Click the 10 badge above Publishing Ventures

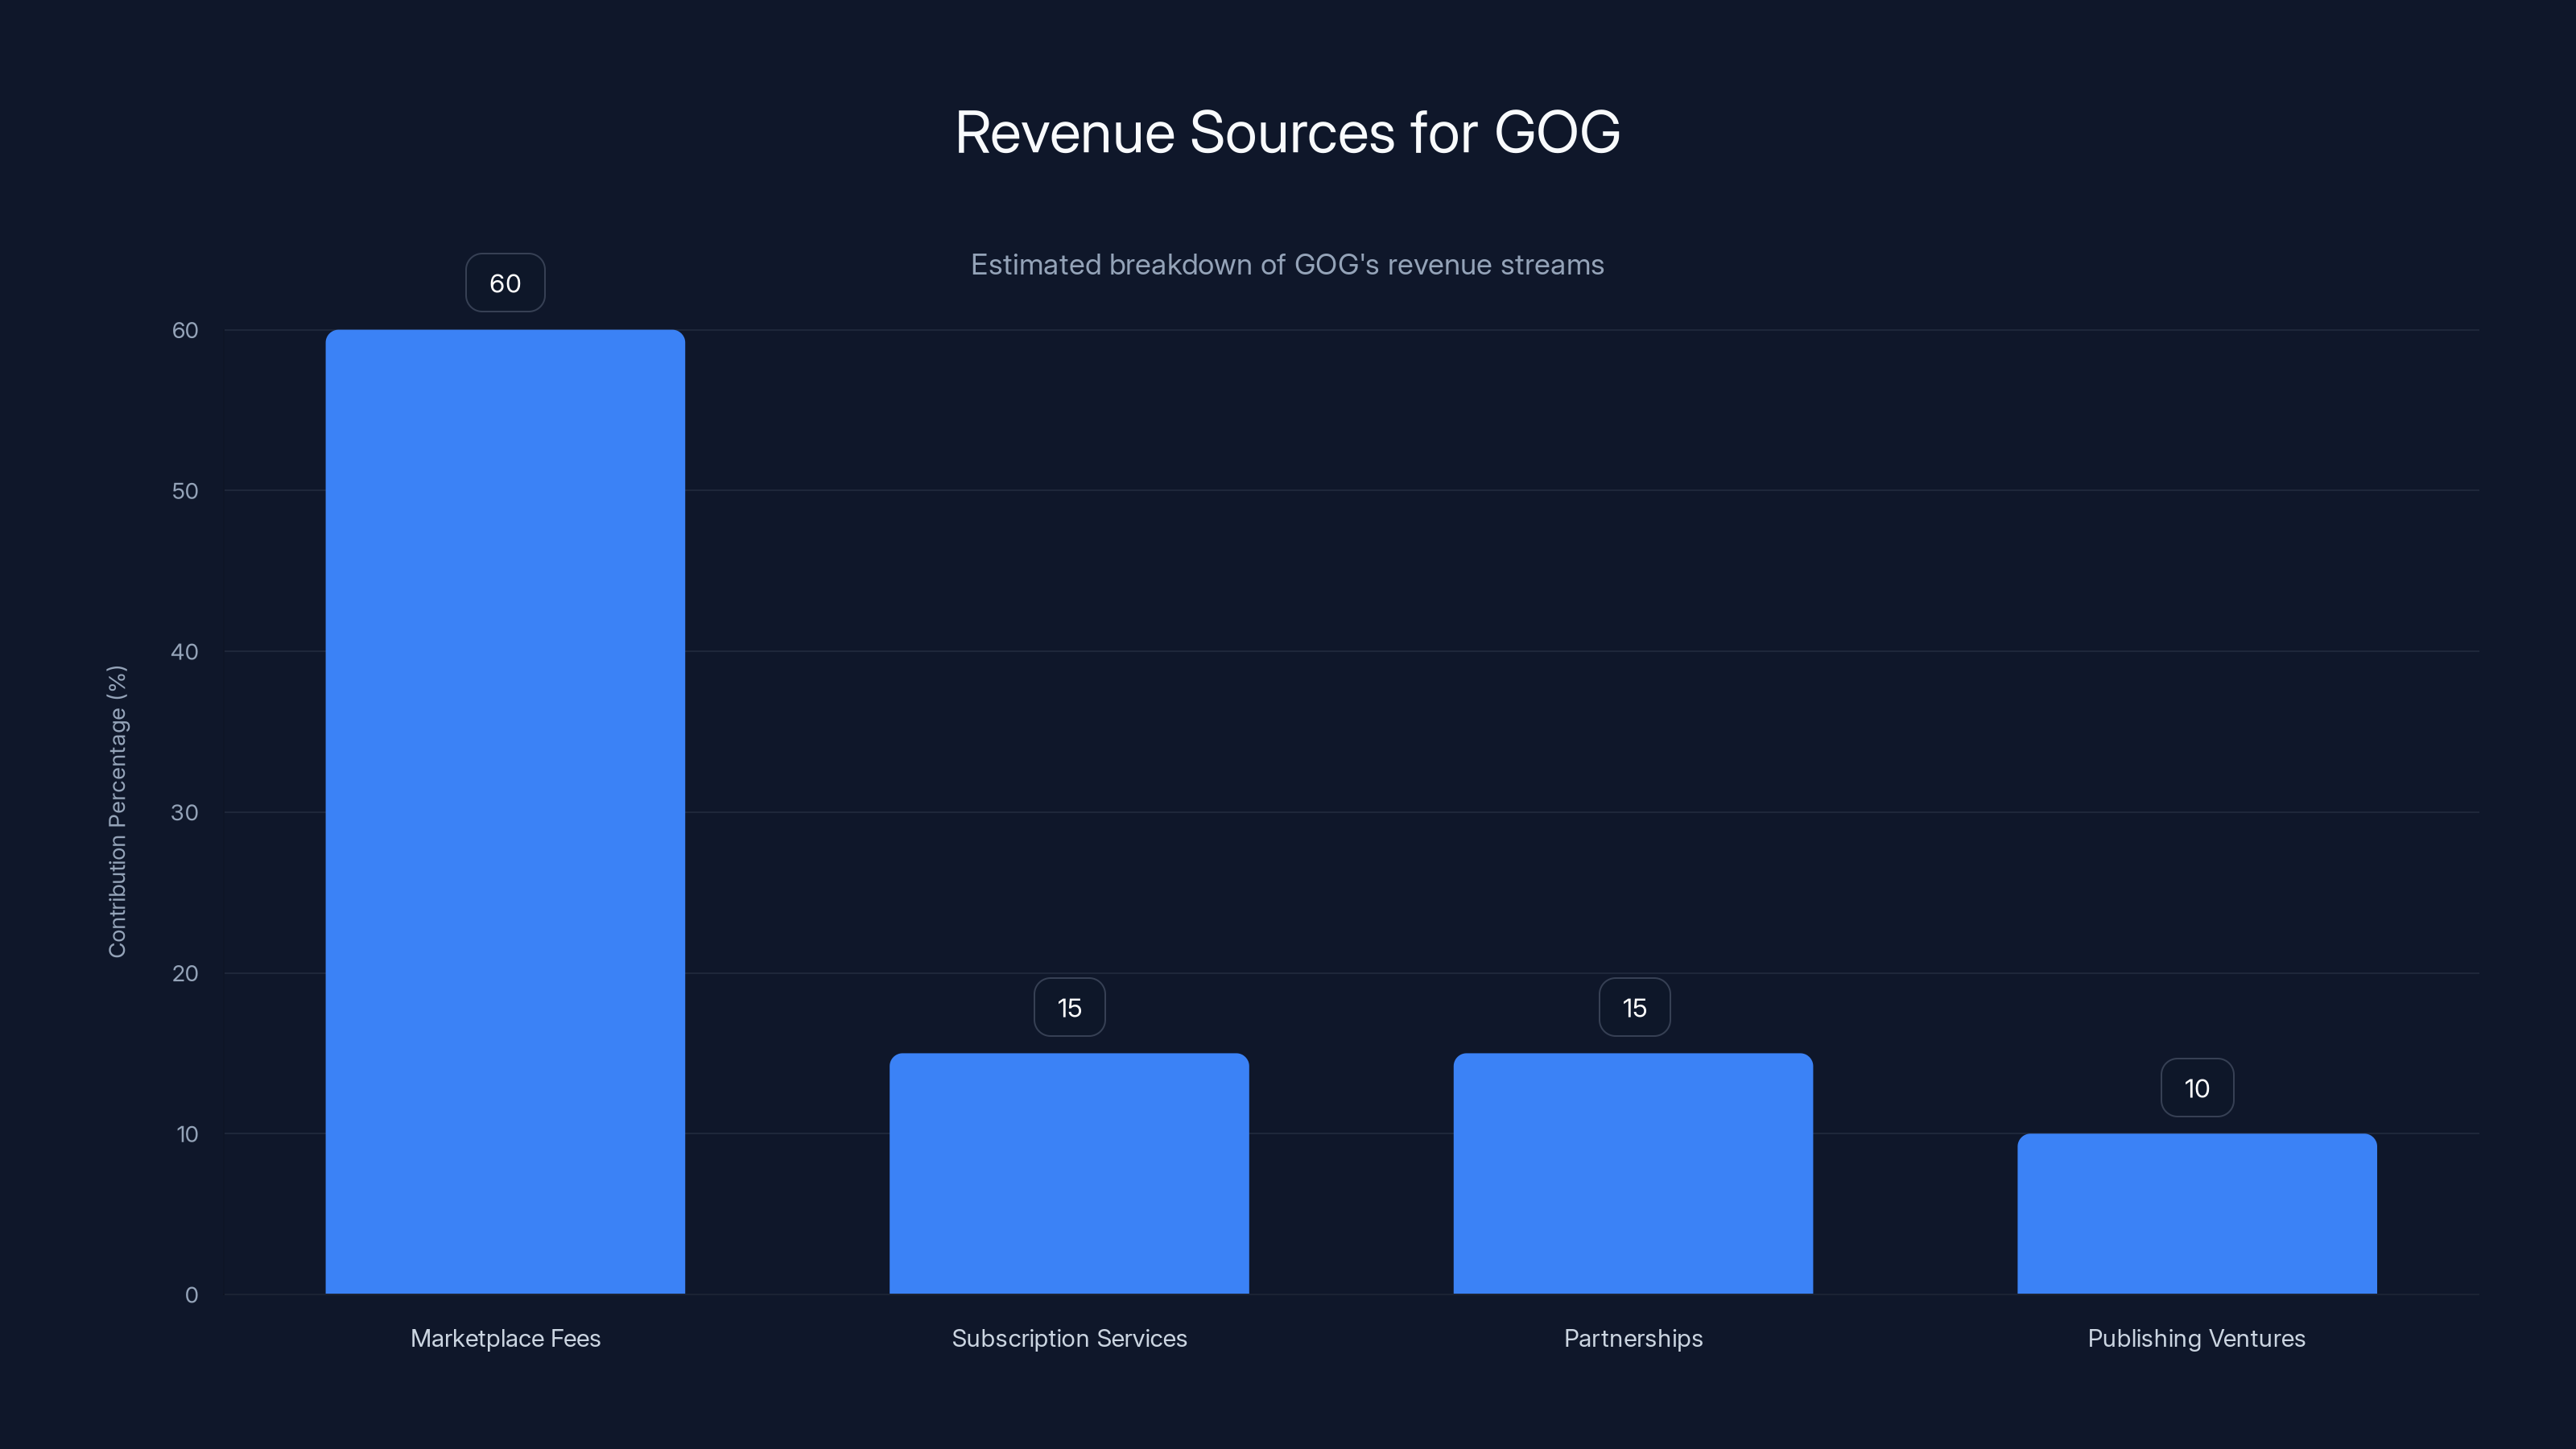[x=2196, y=1087]
